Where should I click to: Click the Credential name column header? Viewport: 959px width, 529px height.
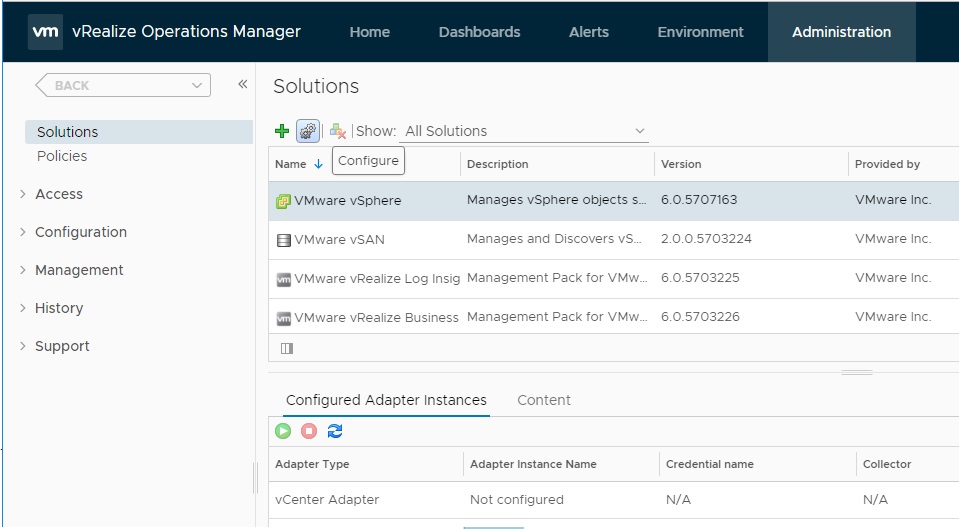[x=709, y=464]
